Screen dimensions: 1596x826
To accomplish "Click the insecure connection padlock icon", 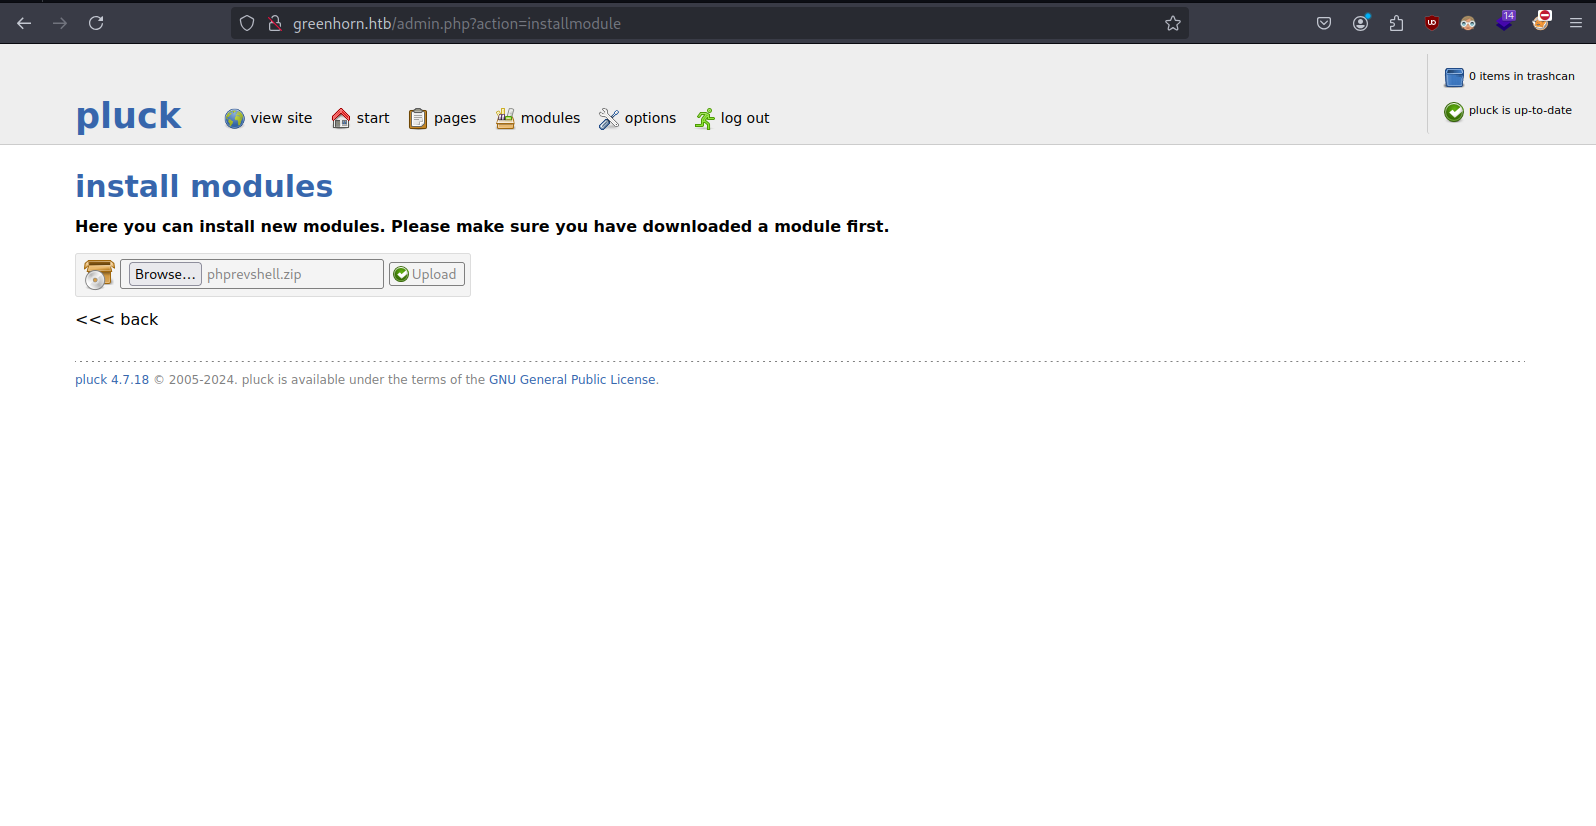I will point(275,23).
